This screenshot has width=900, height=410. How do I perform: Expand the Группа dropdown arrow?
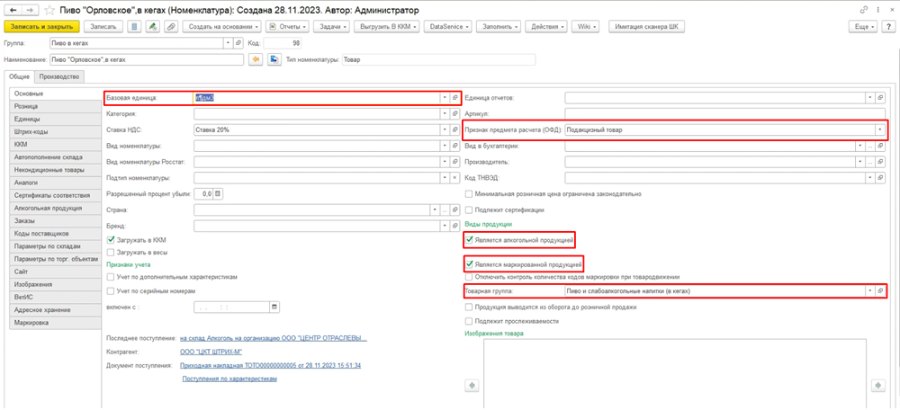(229, 43)
